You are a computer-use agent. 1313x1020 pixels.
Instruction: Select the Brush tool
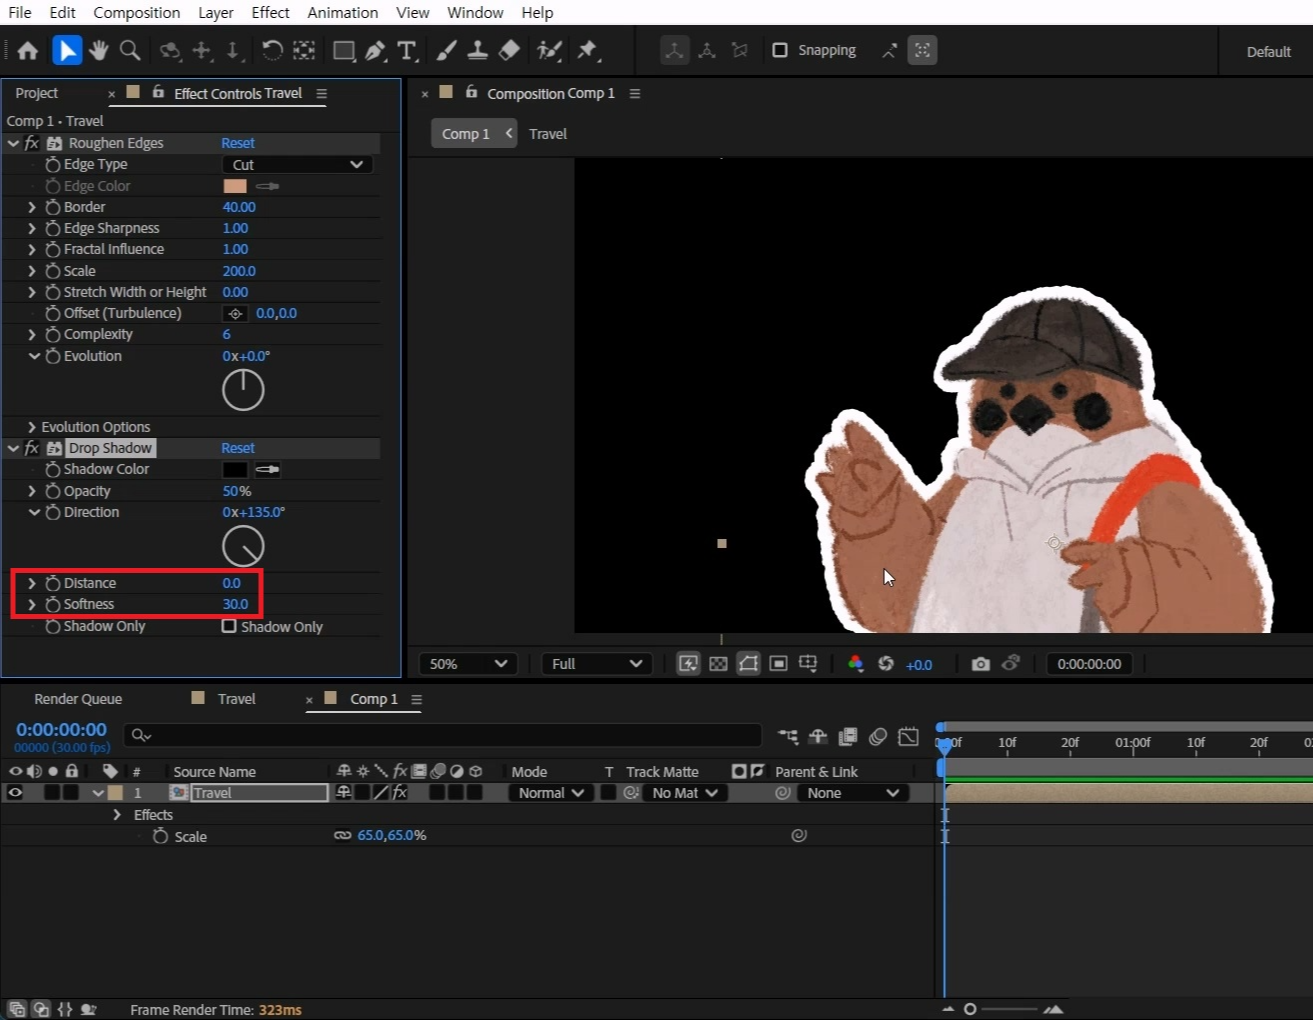(447, 50)
